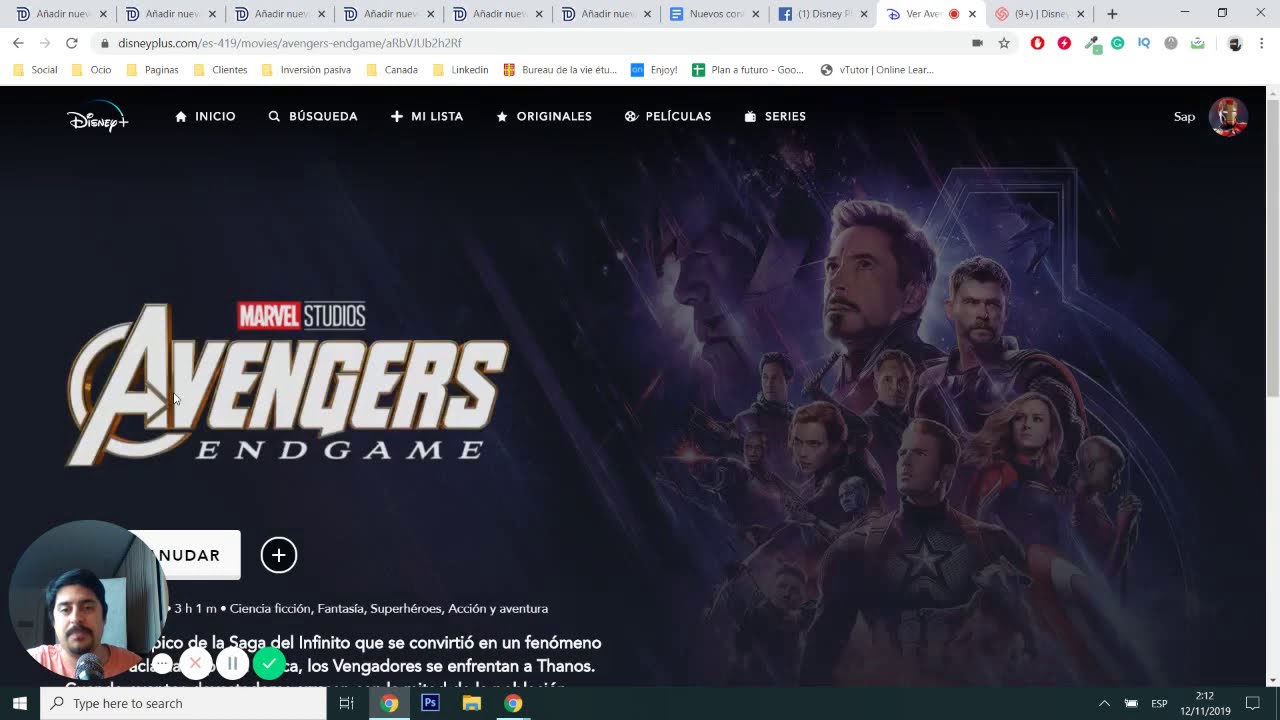Open MI LISTA watchlist
This screenshot has height=720, width=1280.
(x=427, y=117)
